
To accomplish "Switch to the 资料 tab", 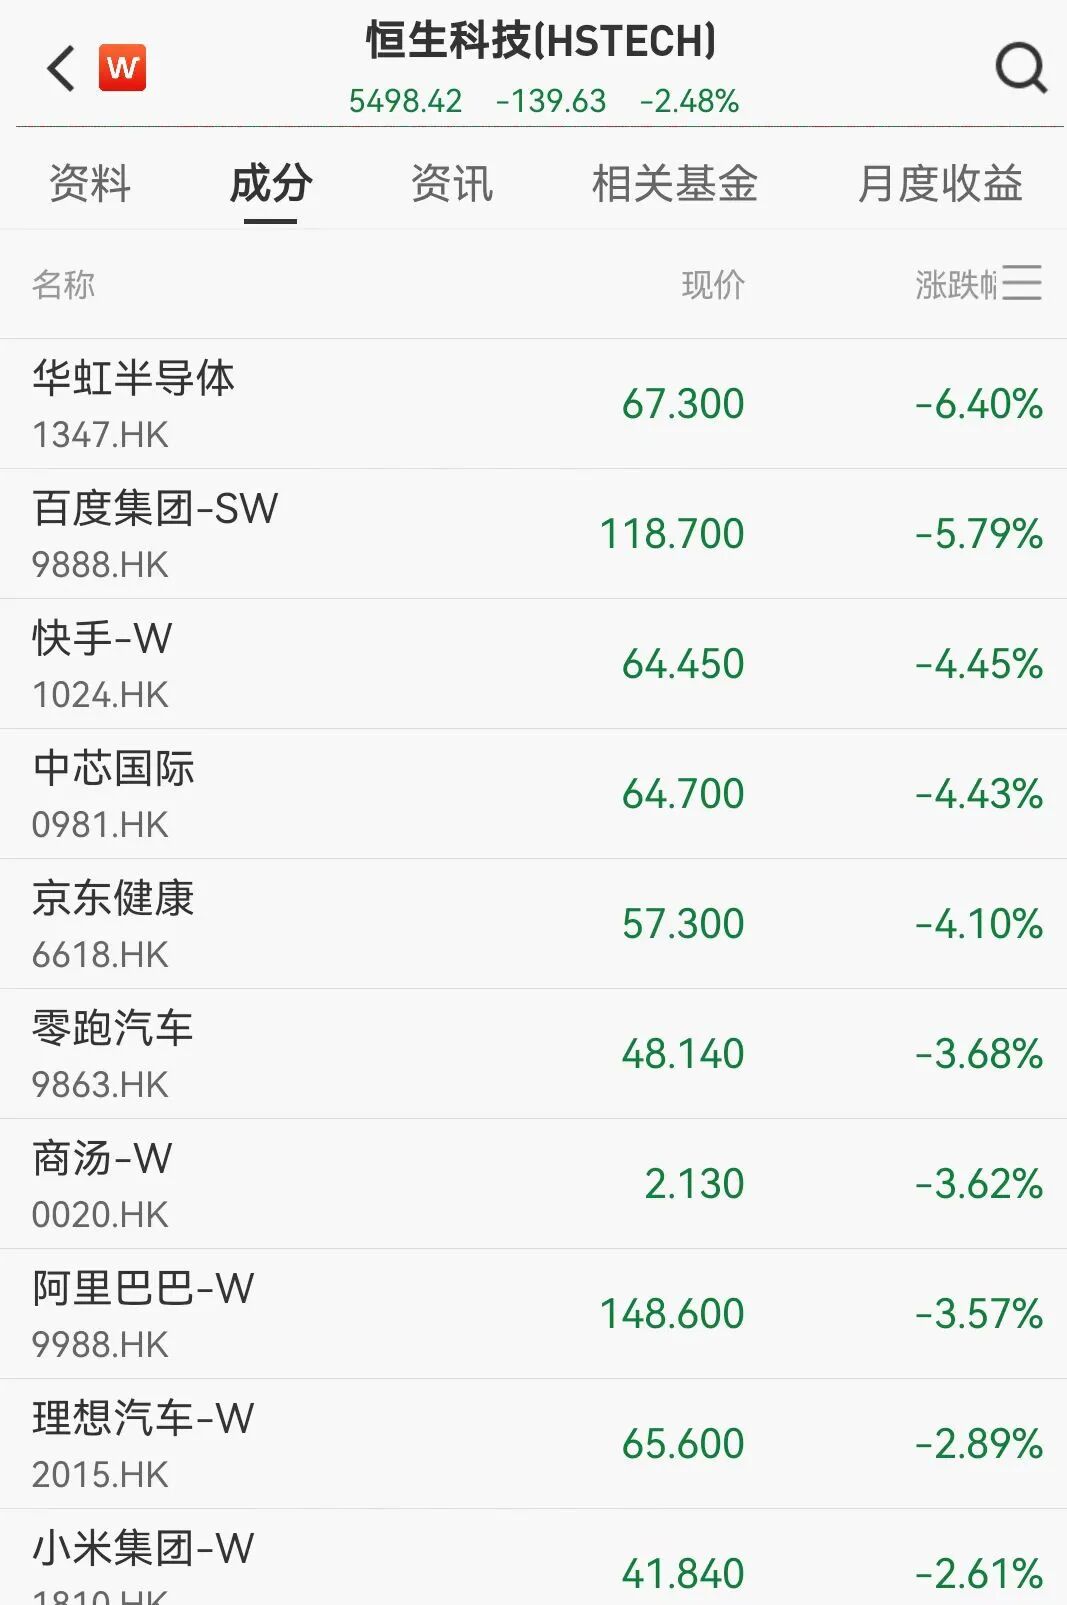I will pos(90,184).
